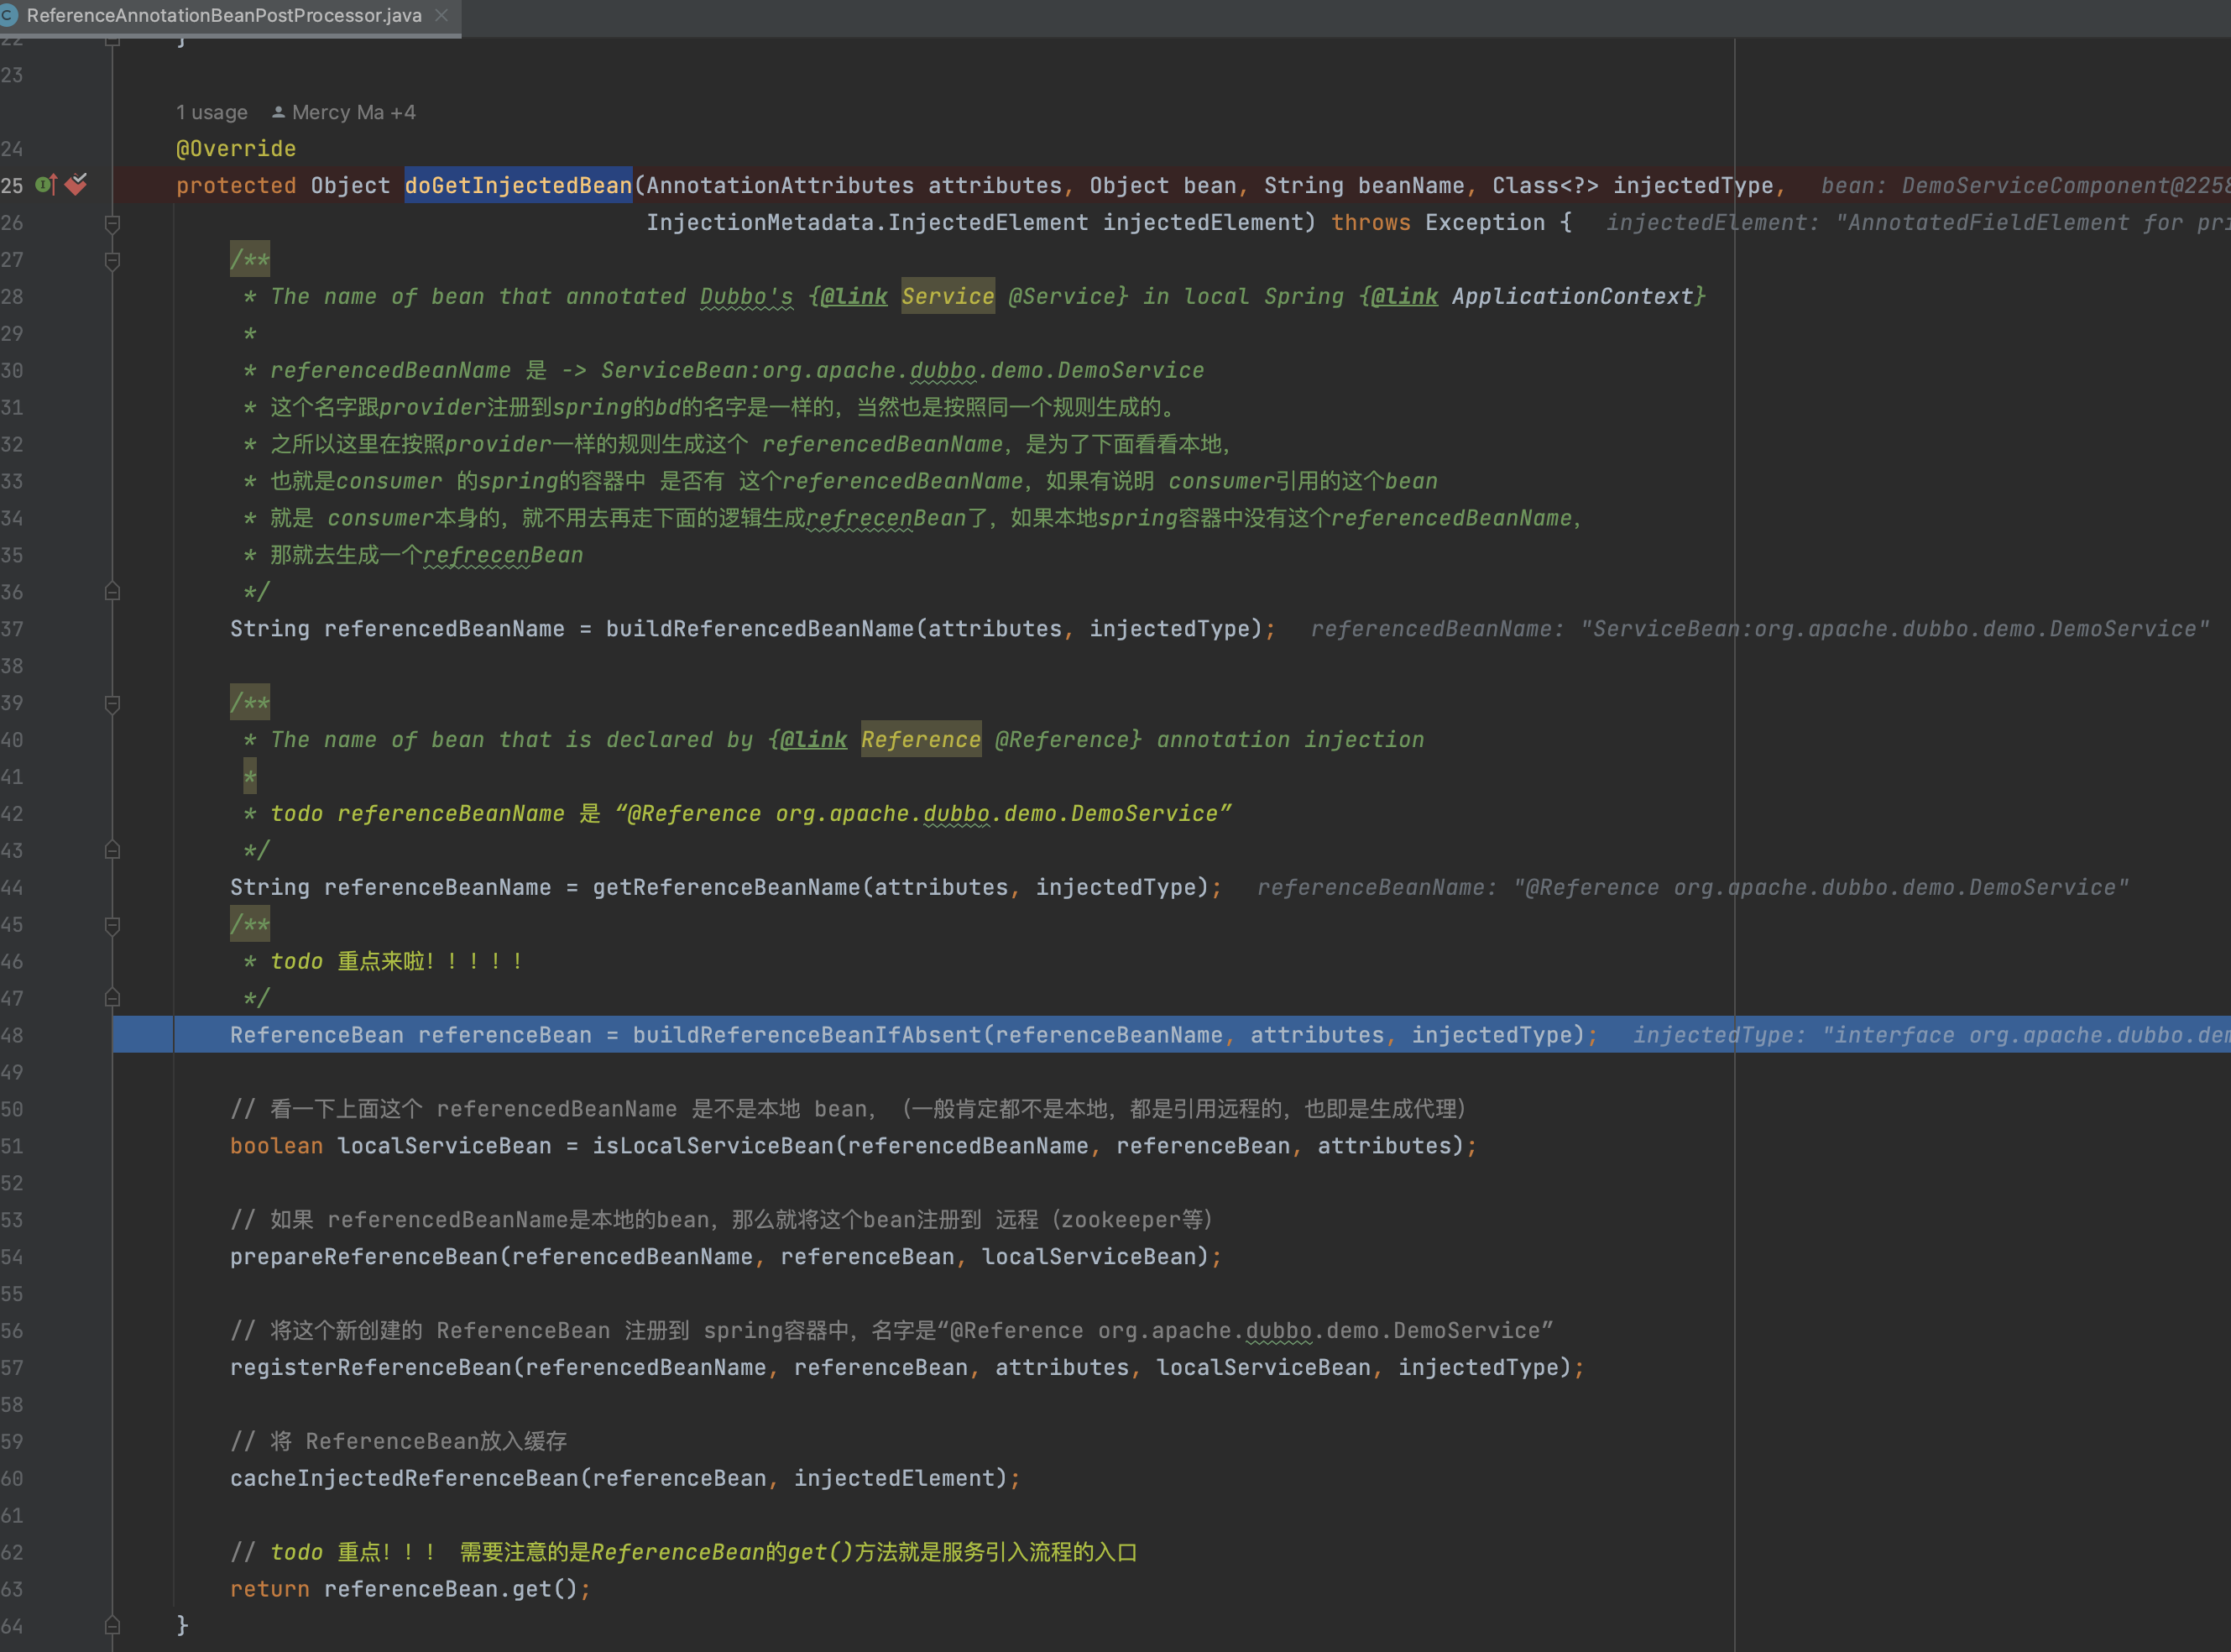Click the @Override annotation

click(x=236, y=148)
